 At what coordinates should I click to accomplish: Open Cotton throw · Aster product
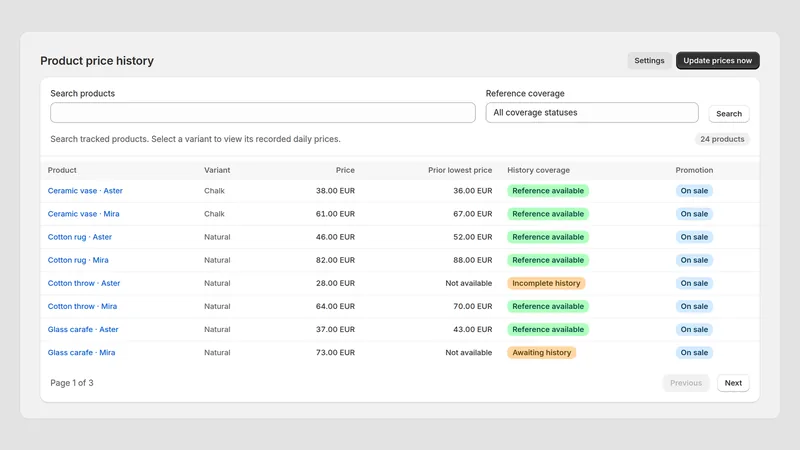click(84, 283)
